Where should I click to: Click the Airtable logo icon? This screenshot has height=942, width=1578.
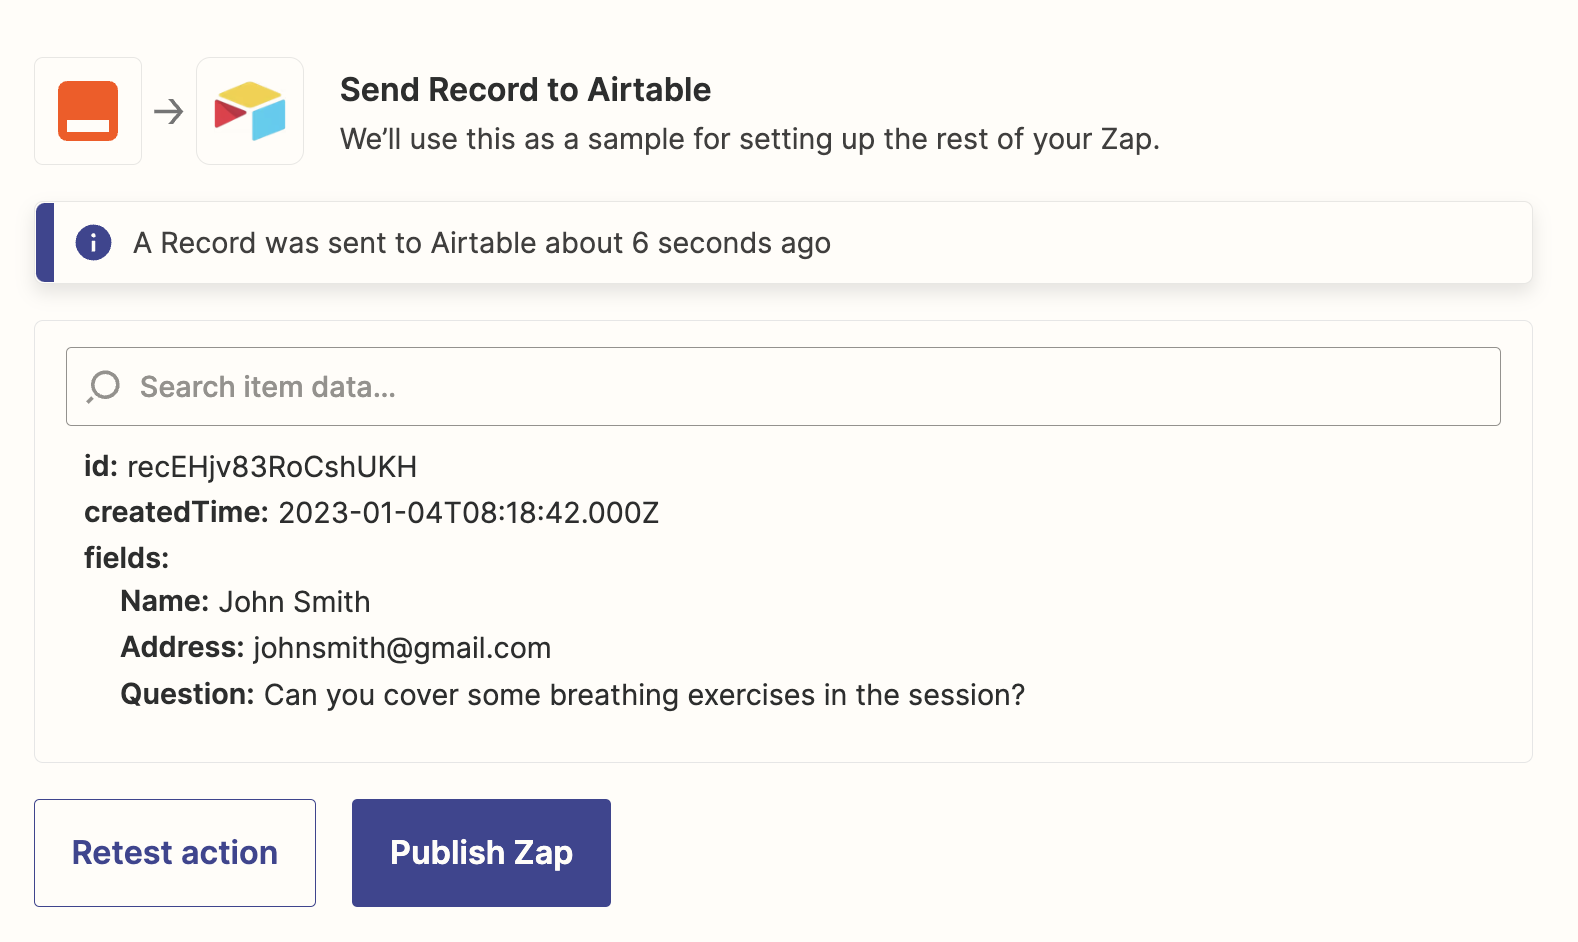(250, 111)
